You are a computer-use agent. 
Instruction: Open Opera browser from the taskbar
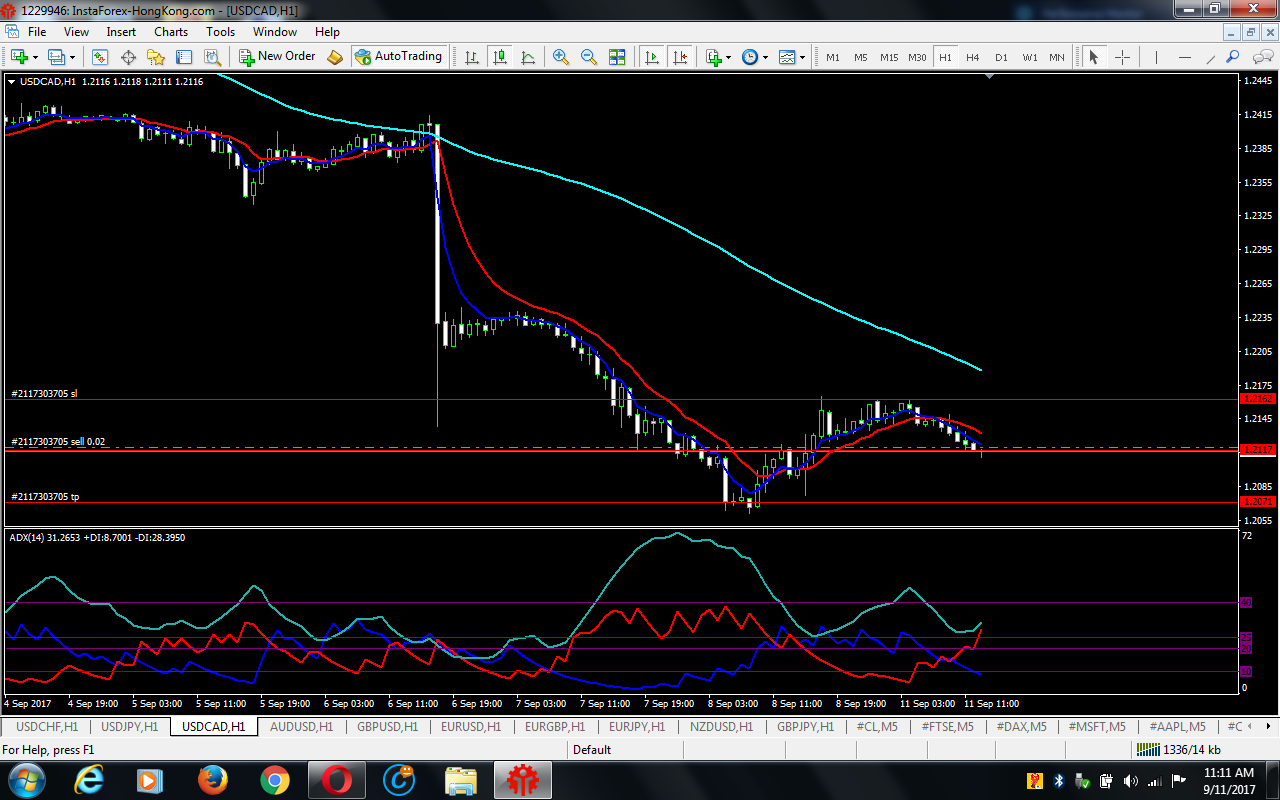click(337, 780)
